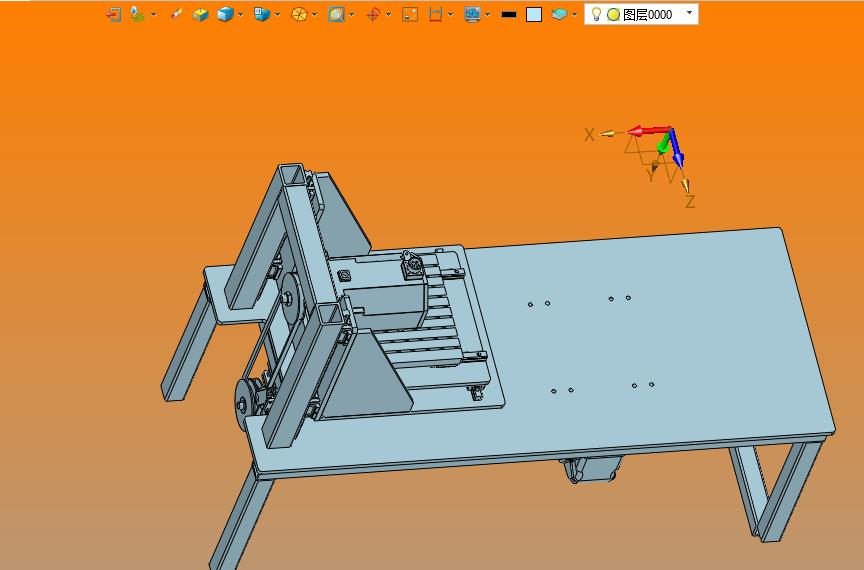The height and width of the screenshot is (570, 864).
Task: Click the green Y axis arrow
Action: click(664, 144)
